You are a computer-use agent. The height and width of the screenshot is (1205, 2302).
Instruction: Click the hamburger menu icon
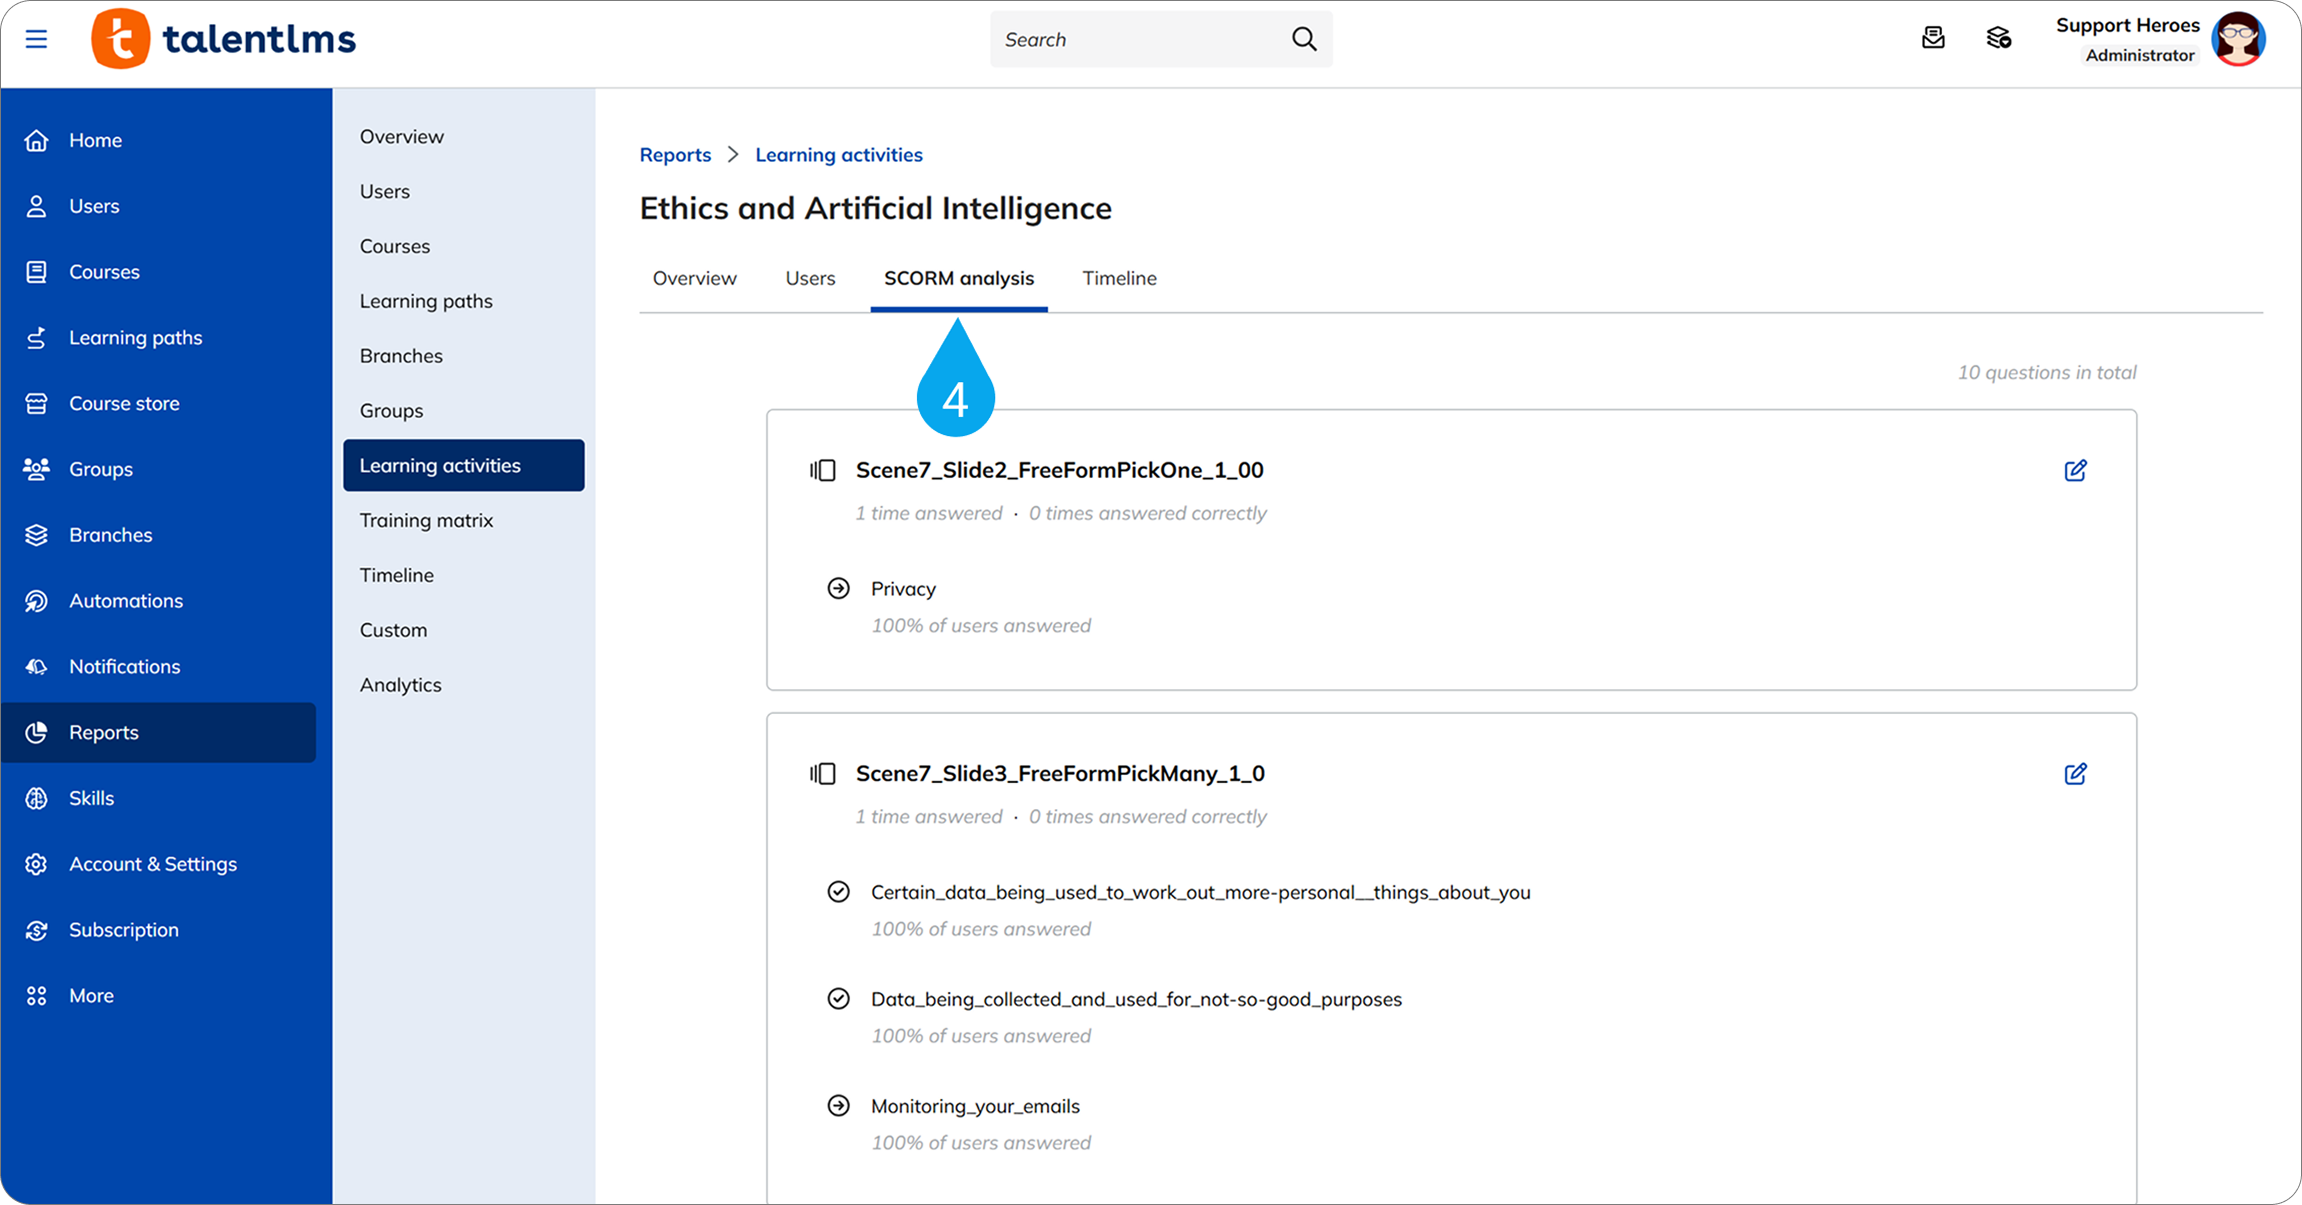[36, 39]
